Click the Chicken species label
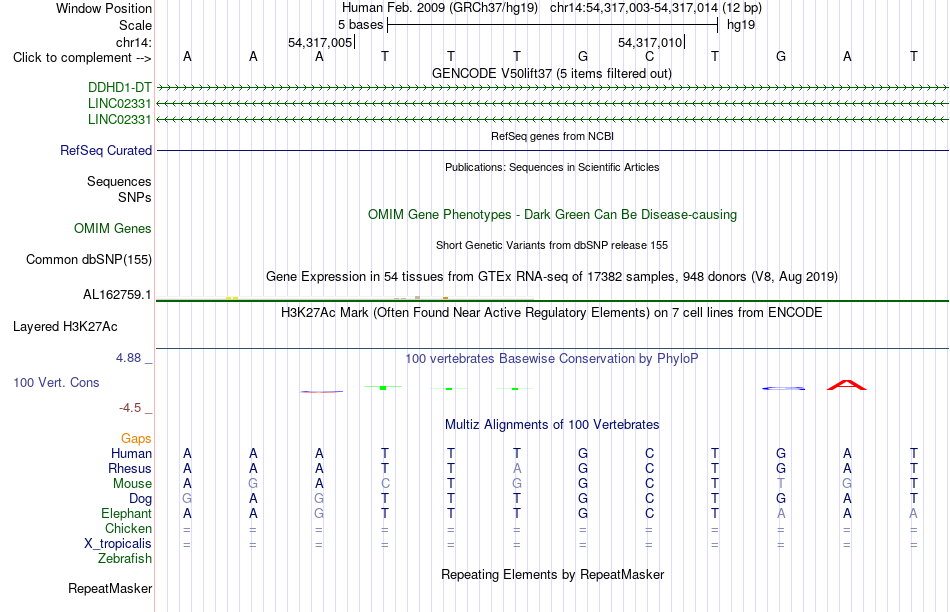The height and width of the screenshot is (612, 950). pos(128,528)
